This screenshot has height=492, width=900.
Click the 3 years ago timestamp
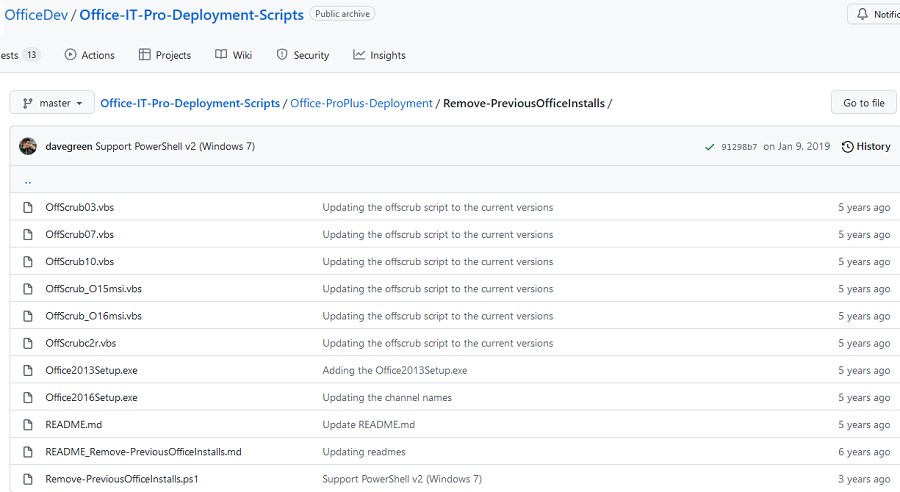864,479
